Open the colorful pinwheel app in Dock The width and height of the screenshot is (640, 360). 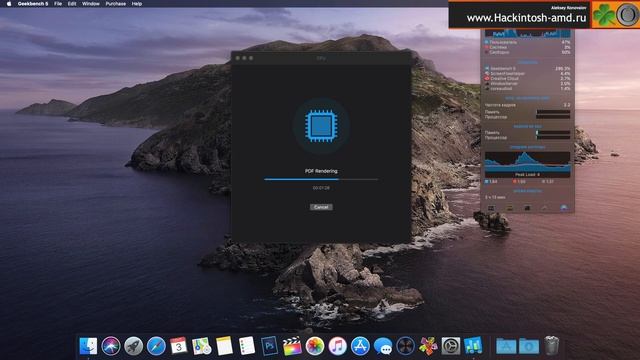(x=428, y=346)
